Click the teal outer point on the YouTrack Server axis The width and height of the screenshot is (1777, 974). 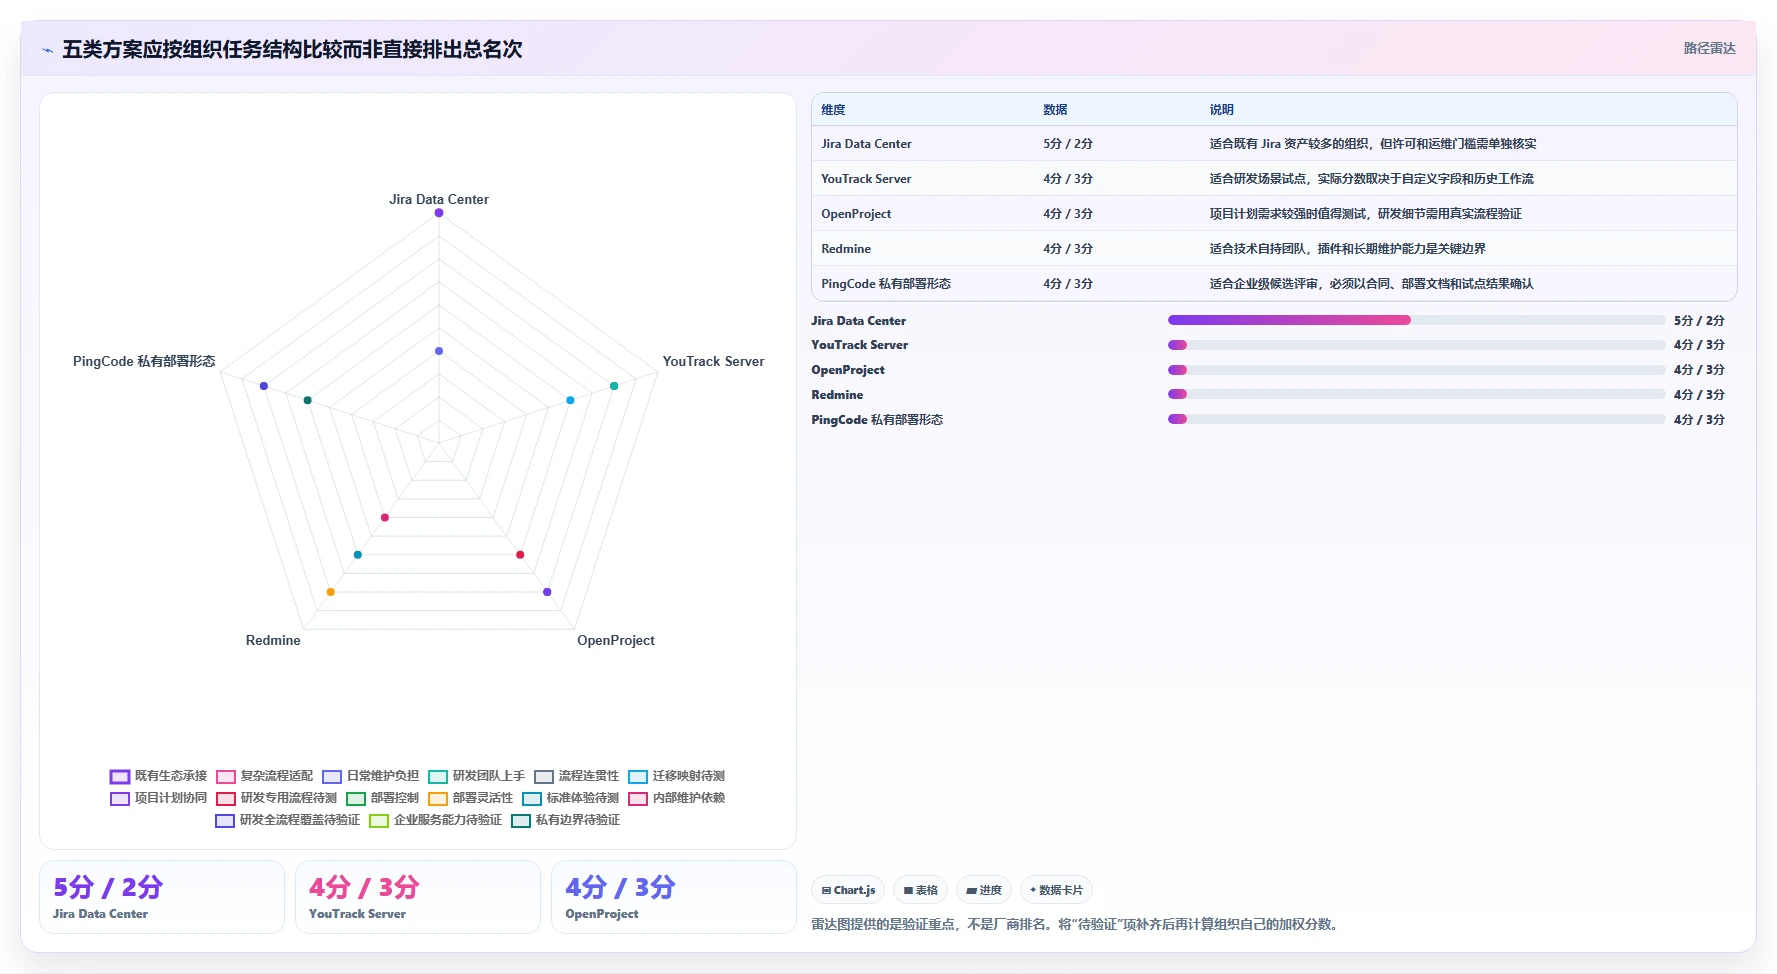point(614,386)
